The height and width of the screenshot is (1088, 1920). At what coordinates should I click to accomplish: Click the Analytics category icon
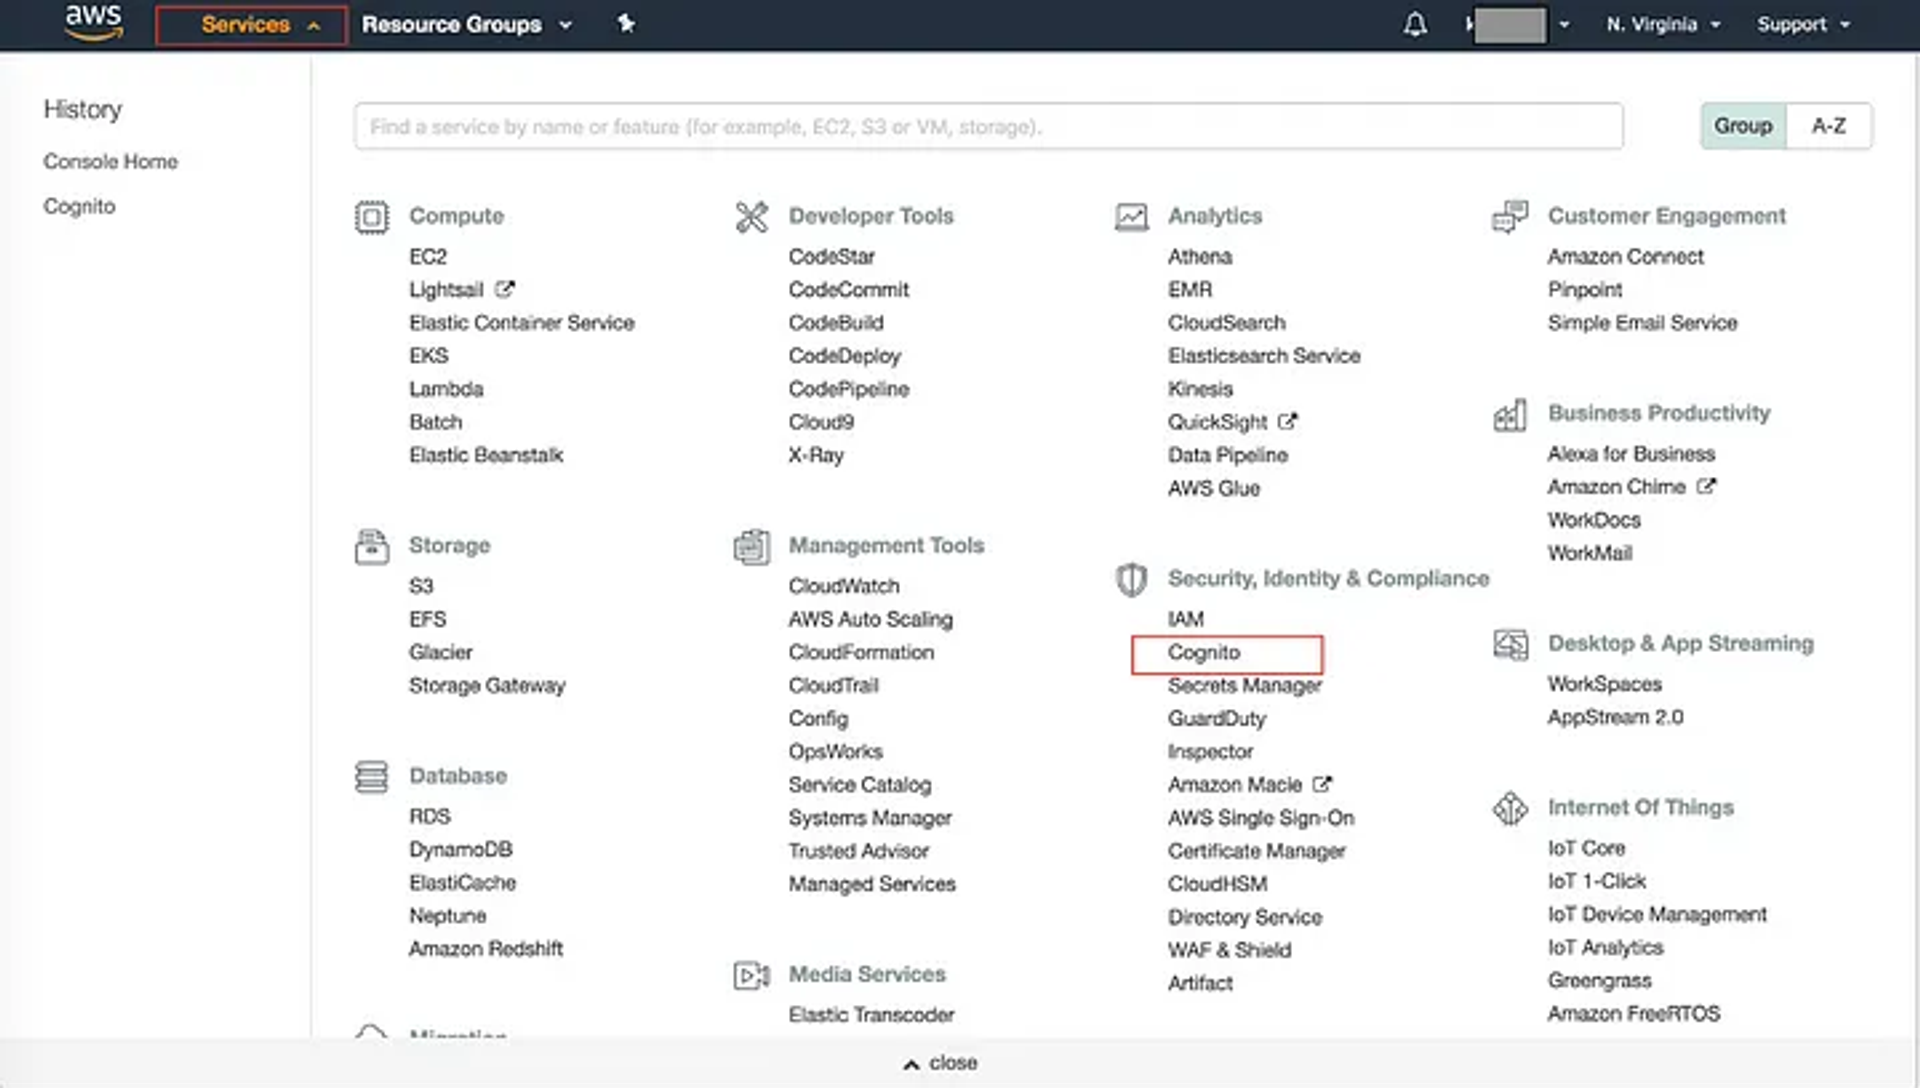[x=1131, y=217]
